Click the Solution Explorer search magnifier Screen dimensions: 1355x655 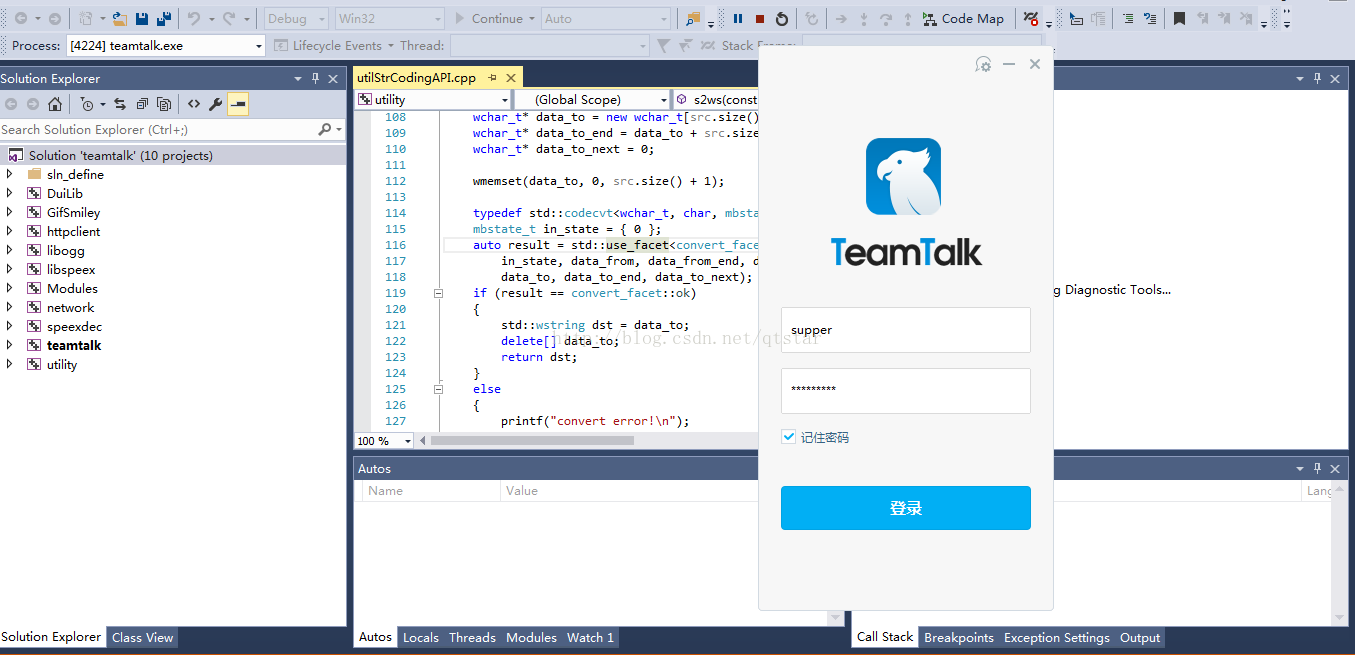point(325,129)
